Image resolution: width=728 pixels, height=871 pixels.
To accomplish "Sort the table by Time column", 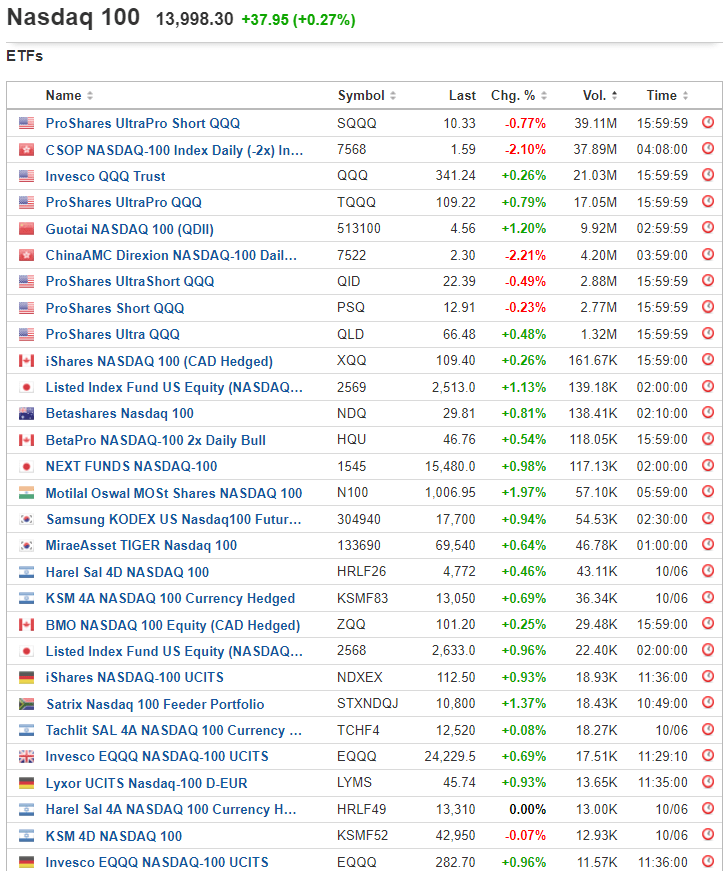I will click(x=662, y=96).
